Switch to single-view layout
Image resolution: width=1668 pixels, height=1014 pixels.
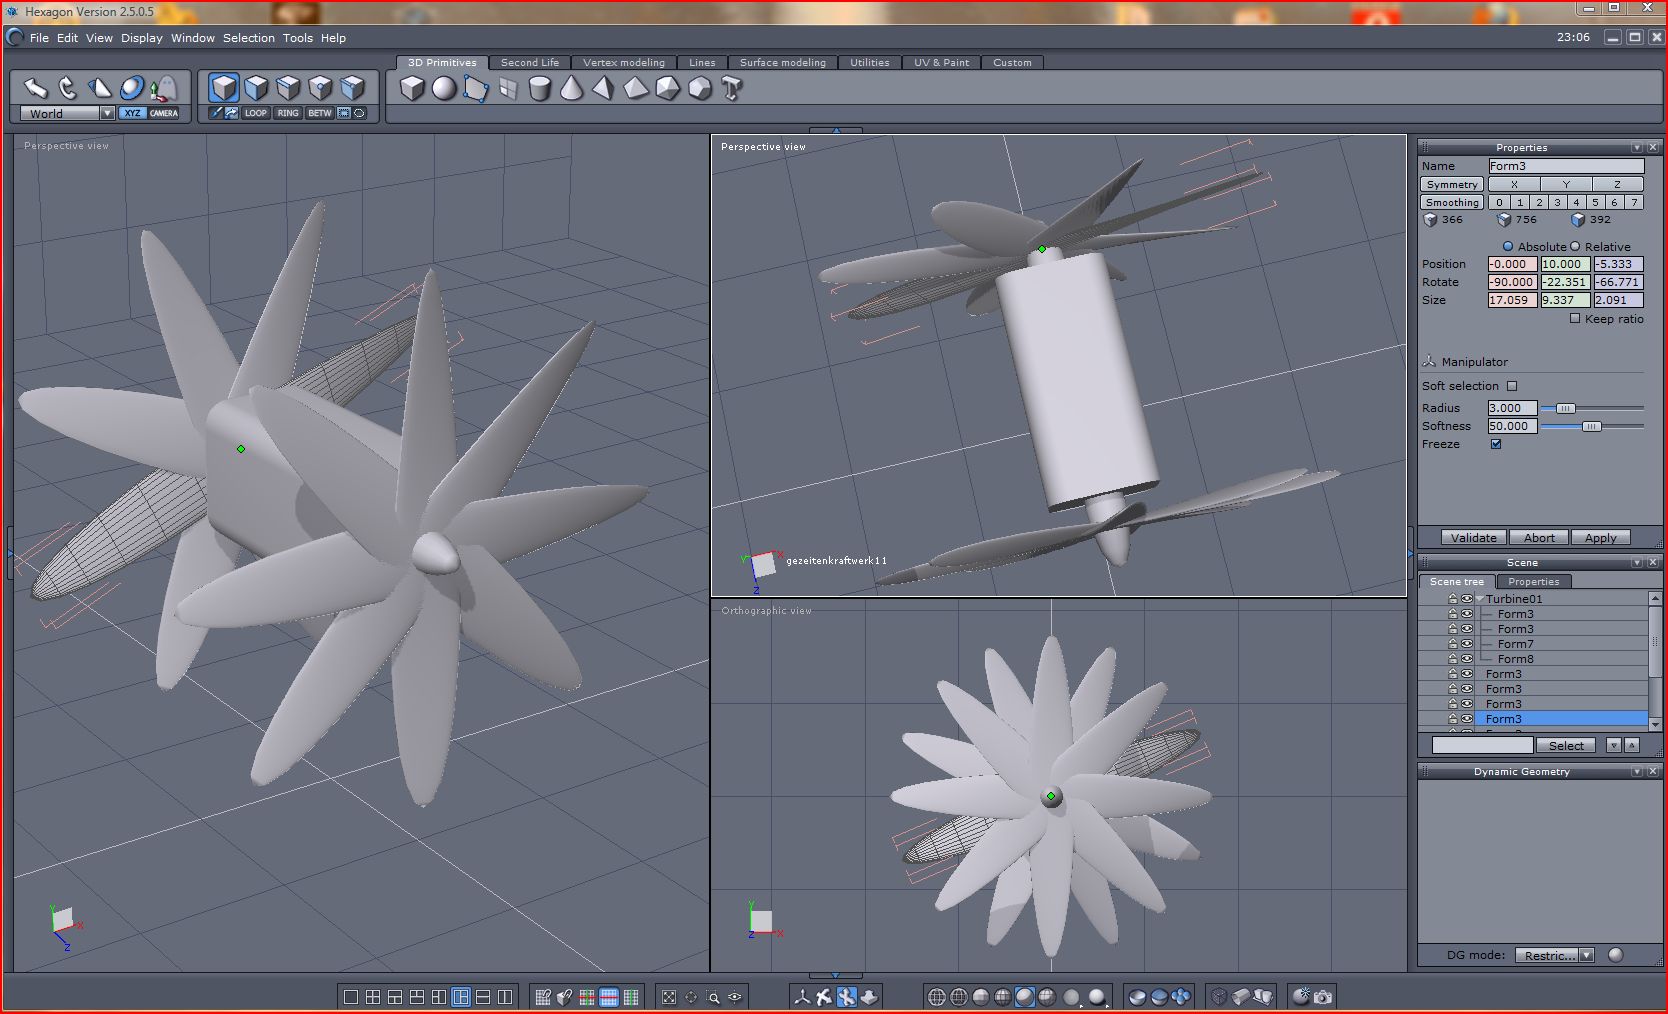351,997
